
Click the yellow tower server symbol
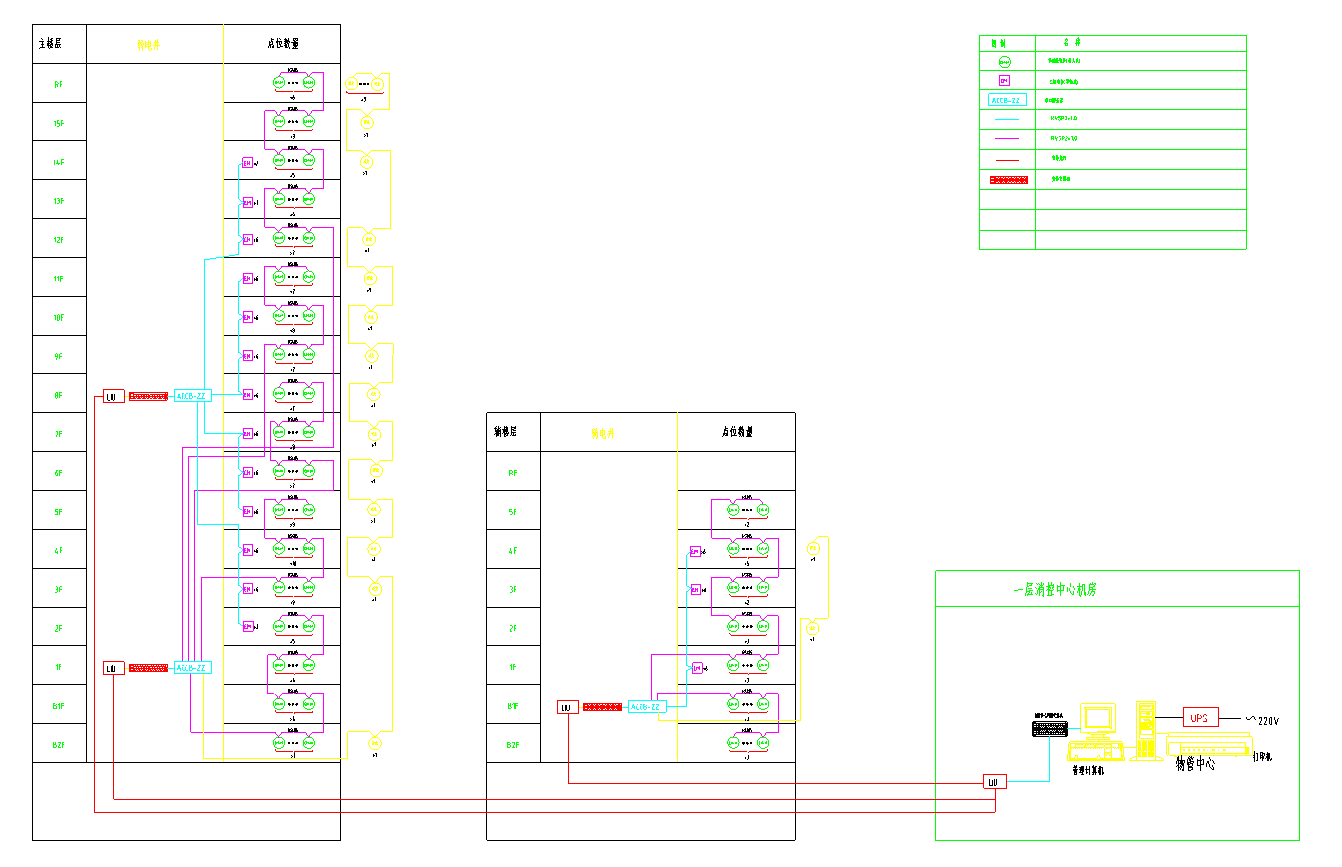point(1145,728)
